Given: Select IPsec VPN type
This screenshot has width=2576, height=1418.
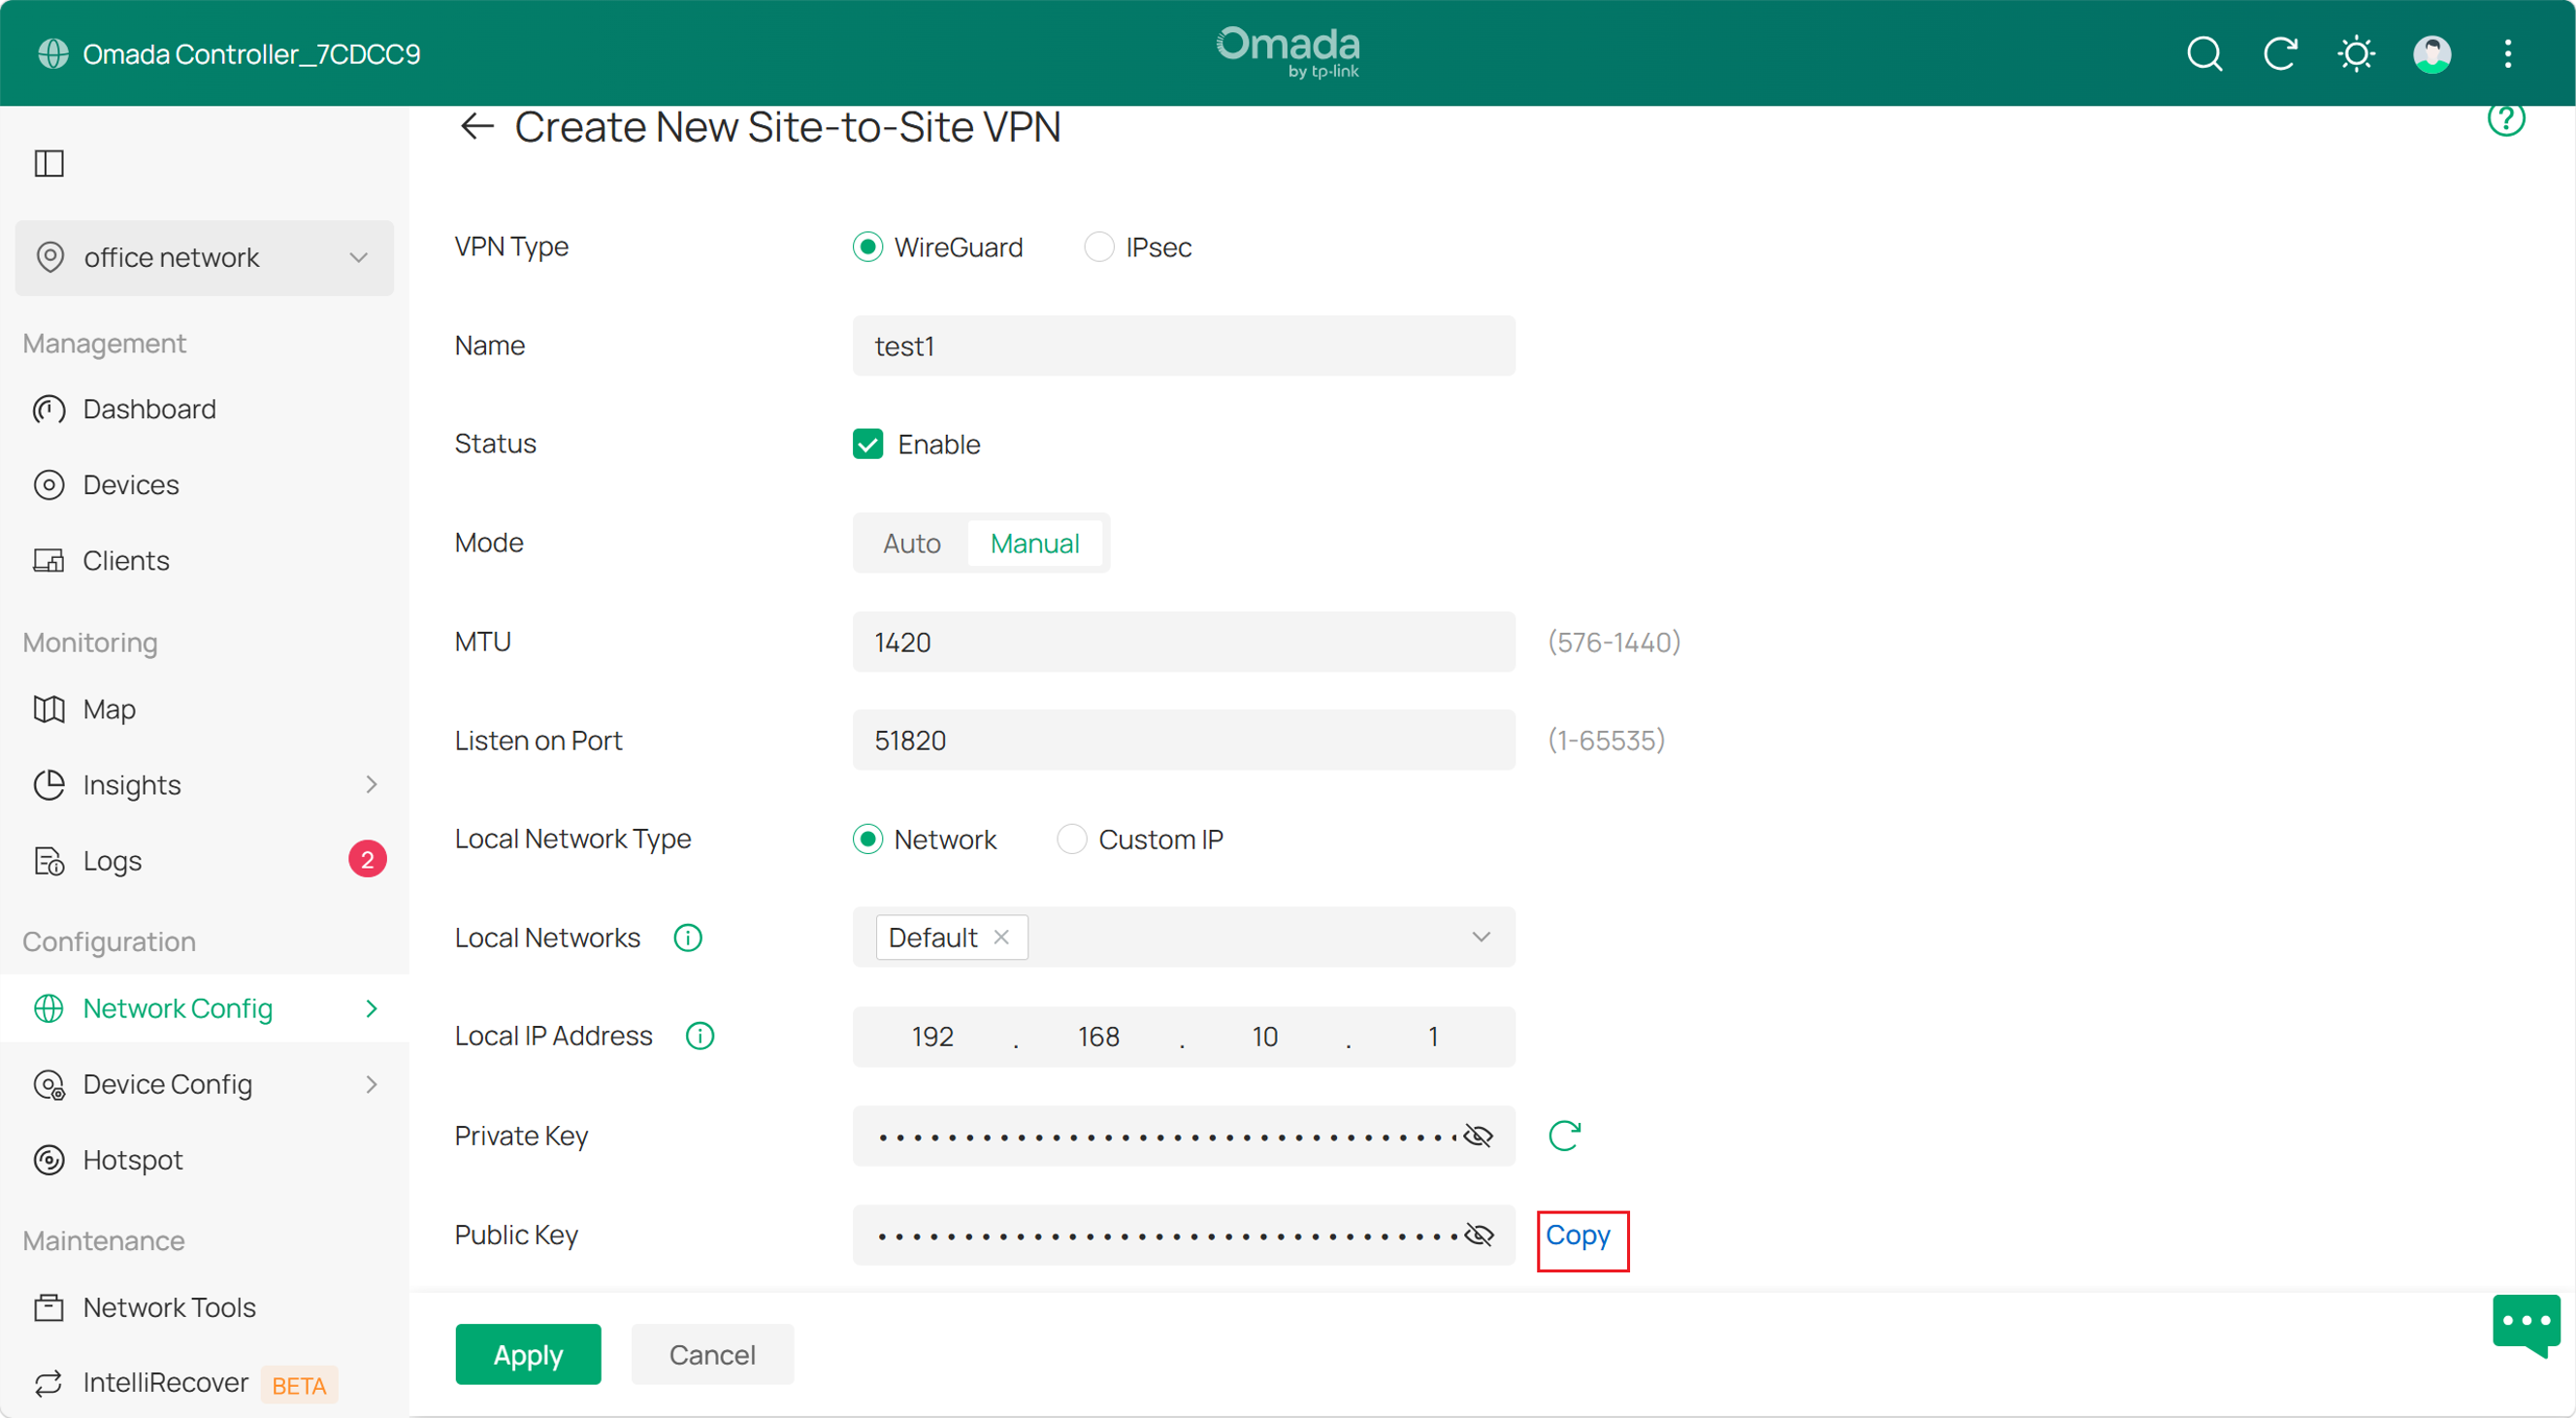Looking at the screenshot, I should (x=1099, y=247).
